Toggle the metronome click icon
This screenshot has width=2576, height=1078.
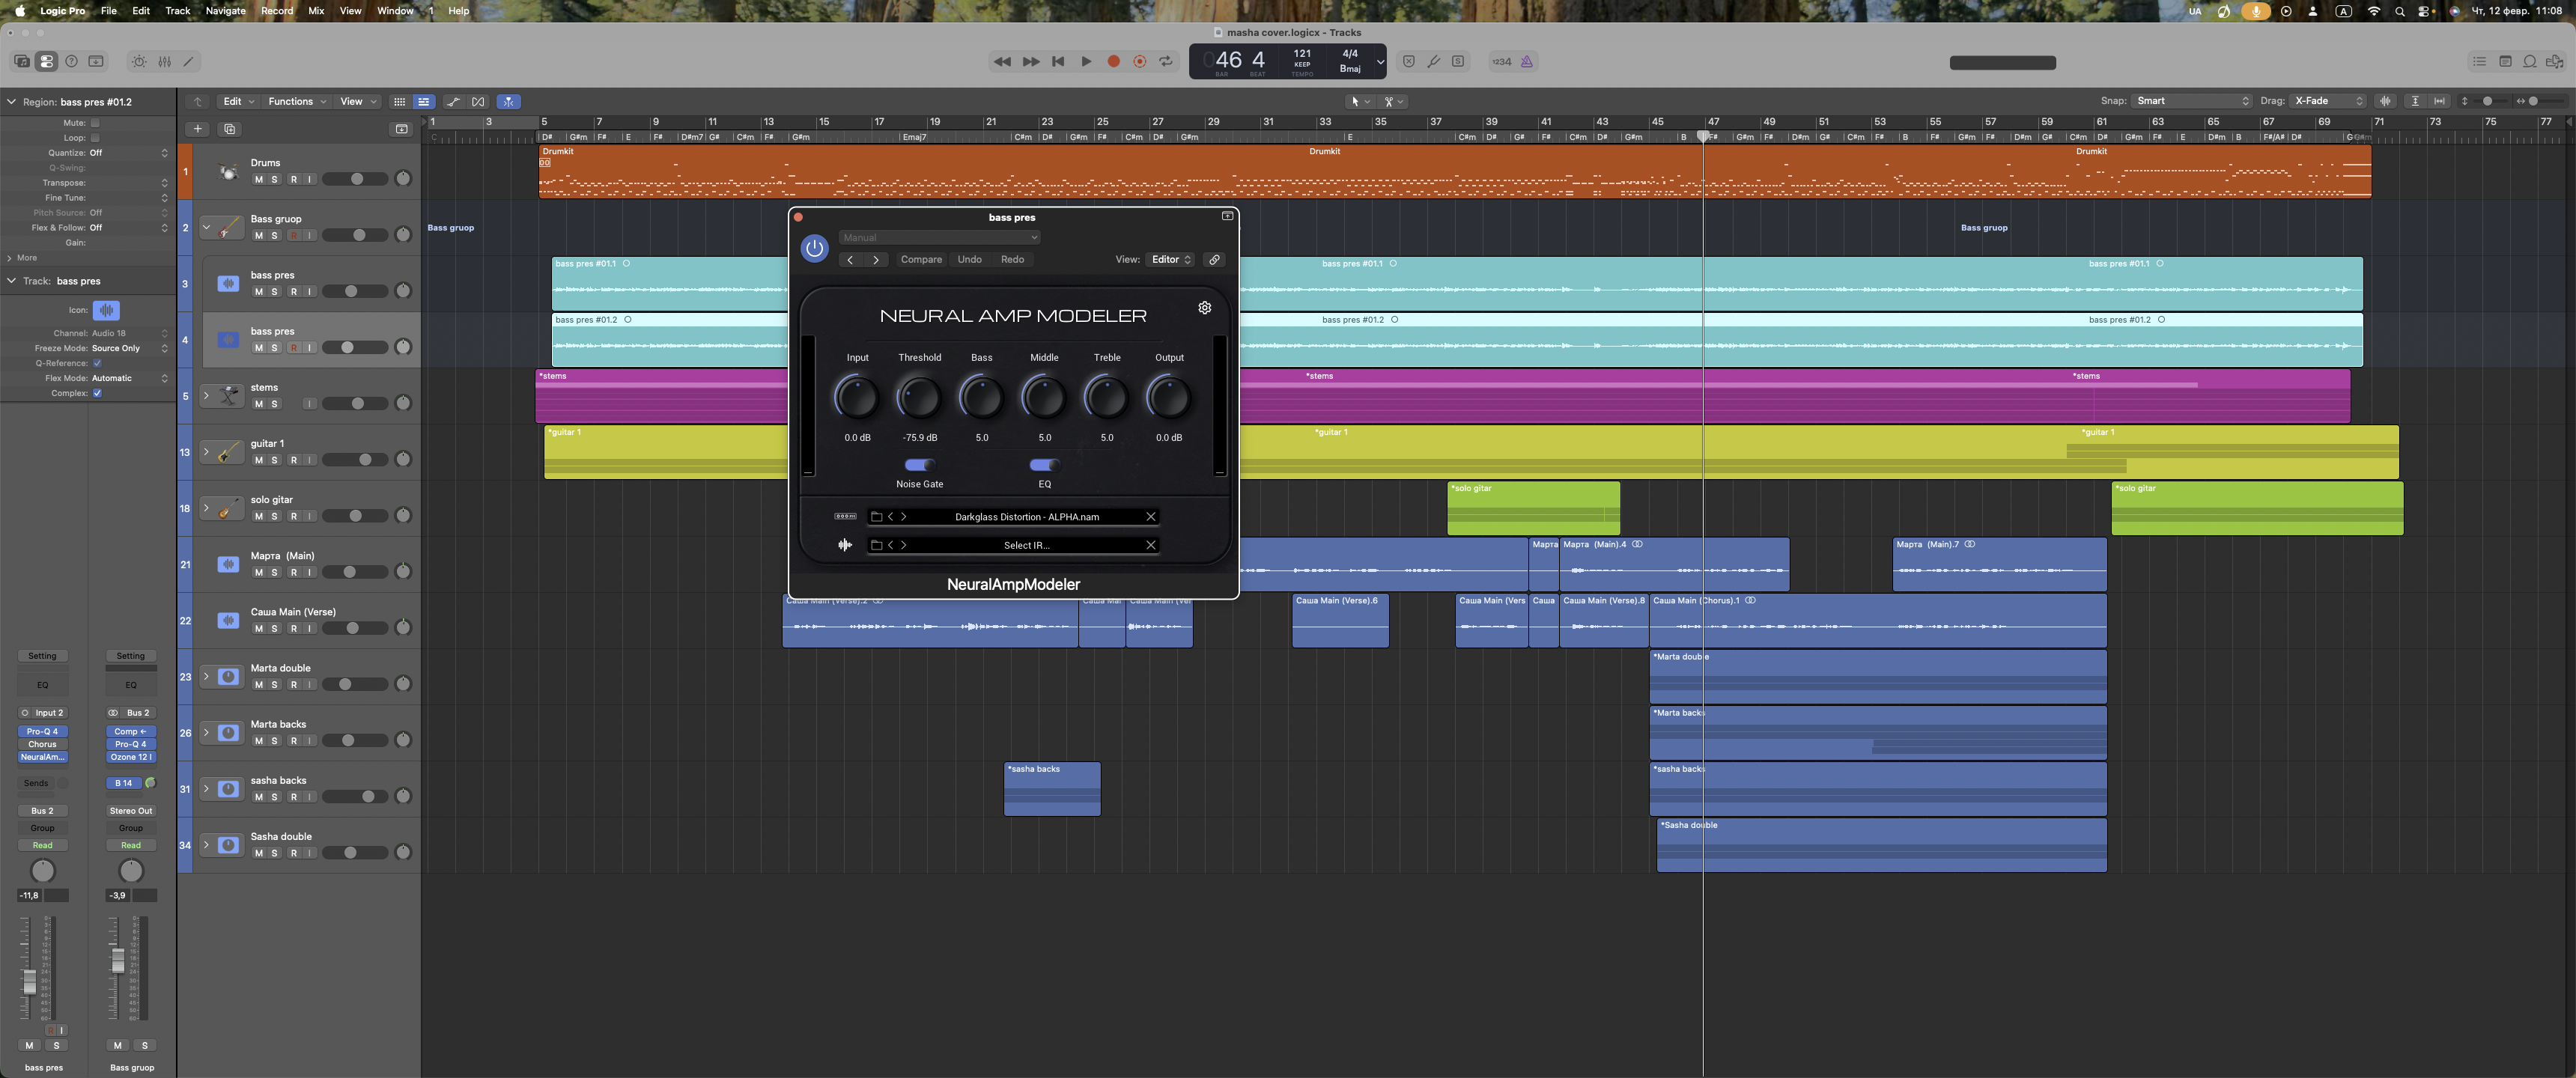[x=1526, y=62]
